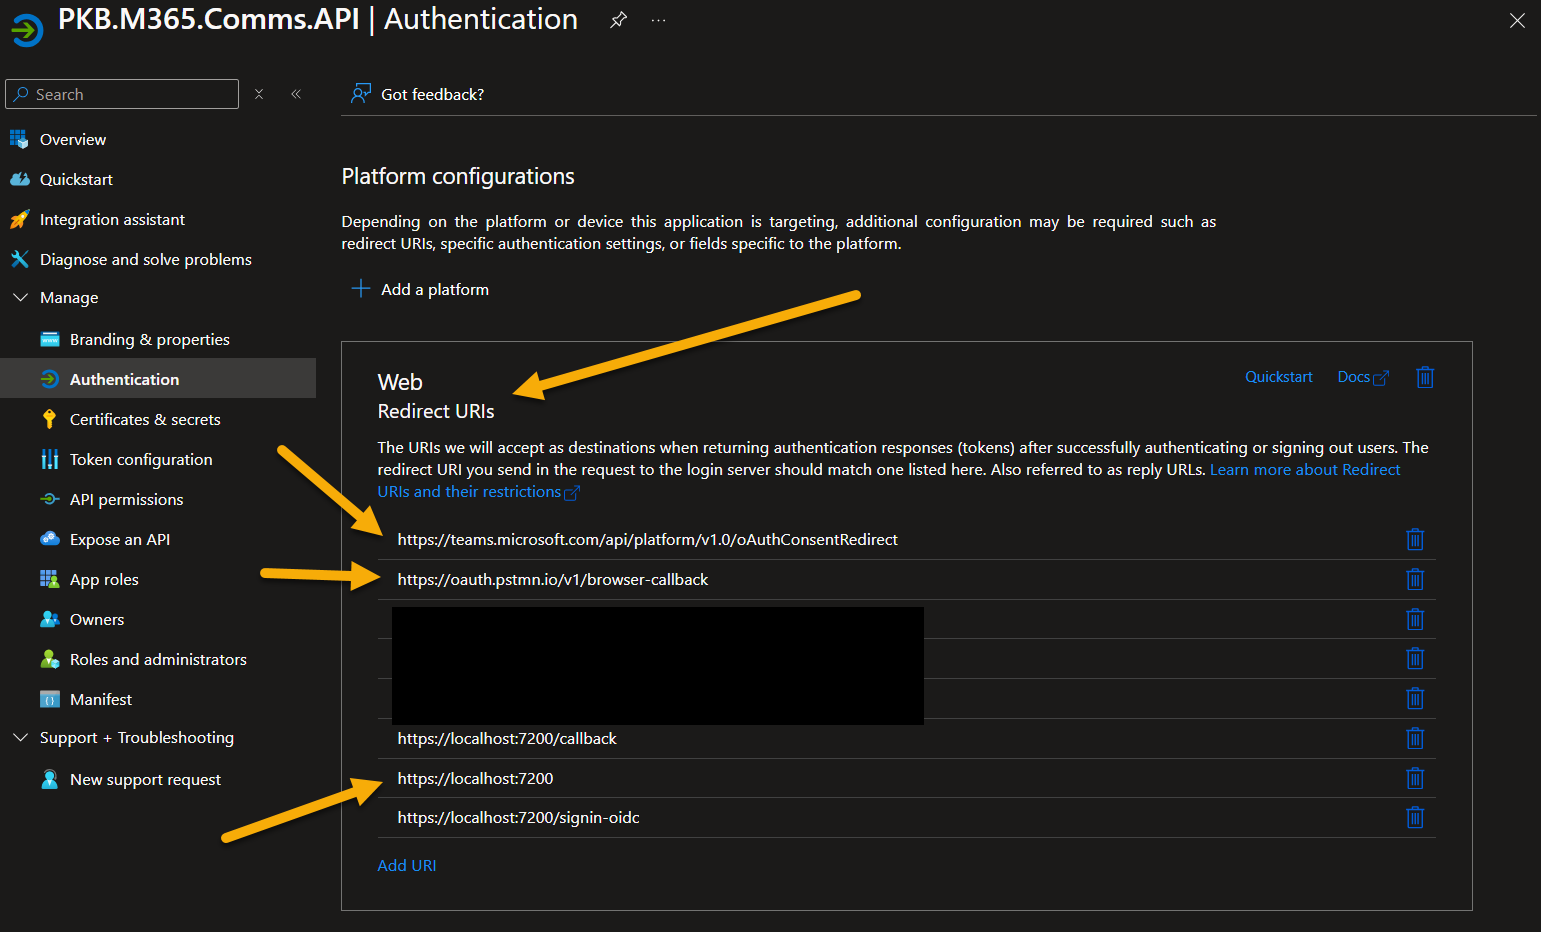Pin the Authentication blade

pyautogui.click(x=618, y=19)
